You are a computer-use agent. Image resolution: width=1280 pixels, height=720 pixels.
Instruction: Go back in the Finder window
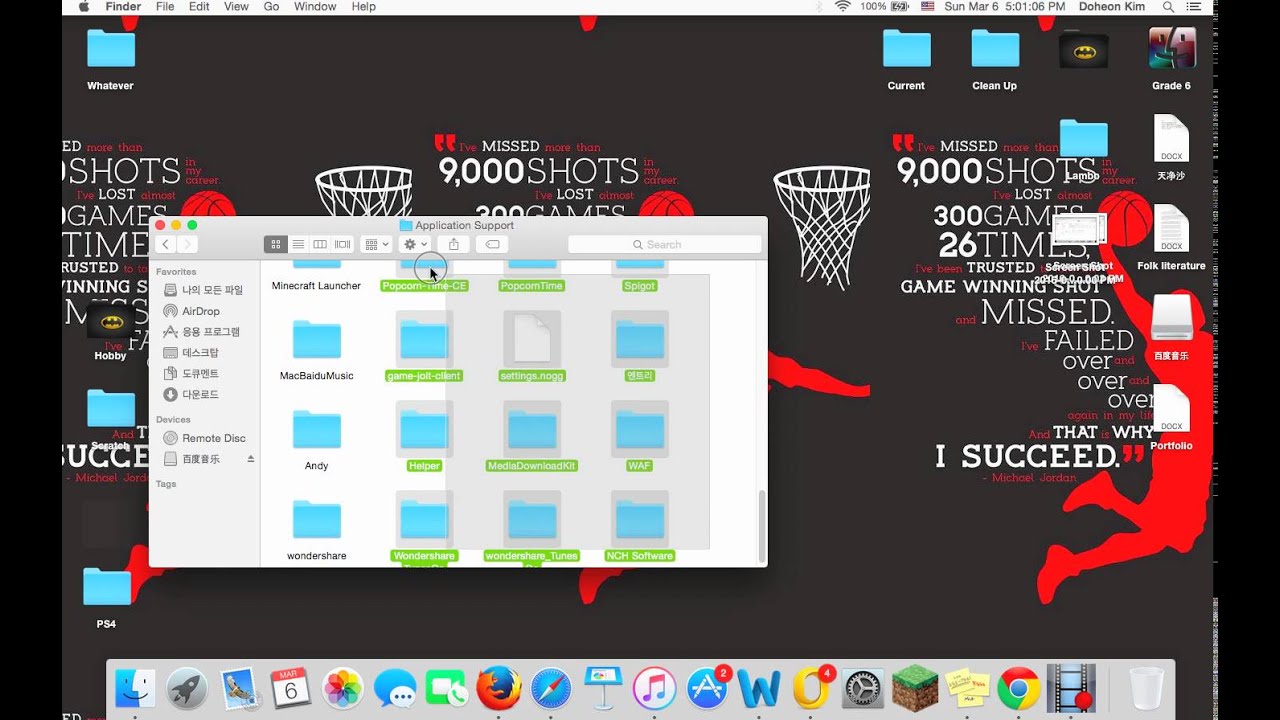[165, 244]
